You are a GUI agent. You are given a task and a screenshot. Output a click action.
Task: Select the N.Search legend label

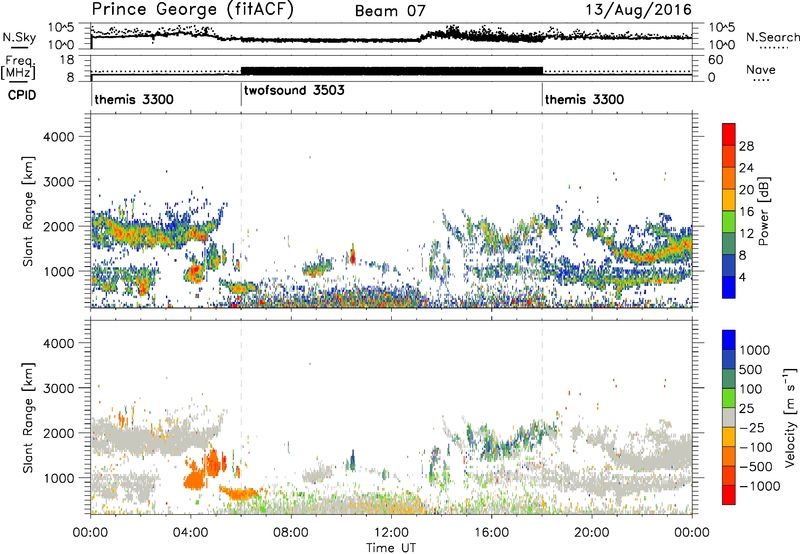[x=772, y=37]
